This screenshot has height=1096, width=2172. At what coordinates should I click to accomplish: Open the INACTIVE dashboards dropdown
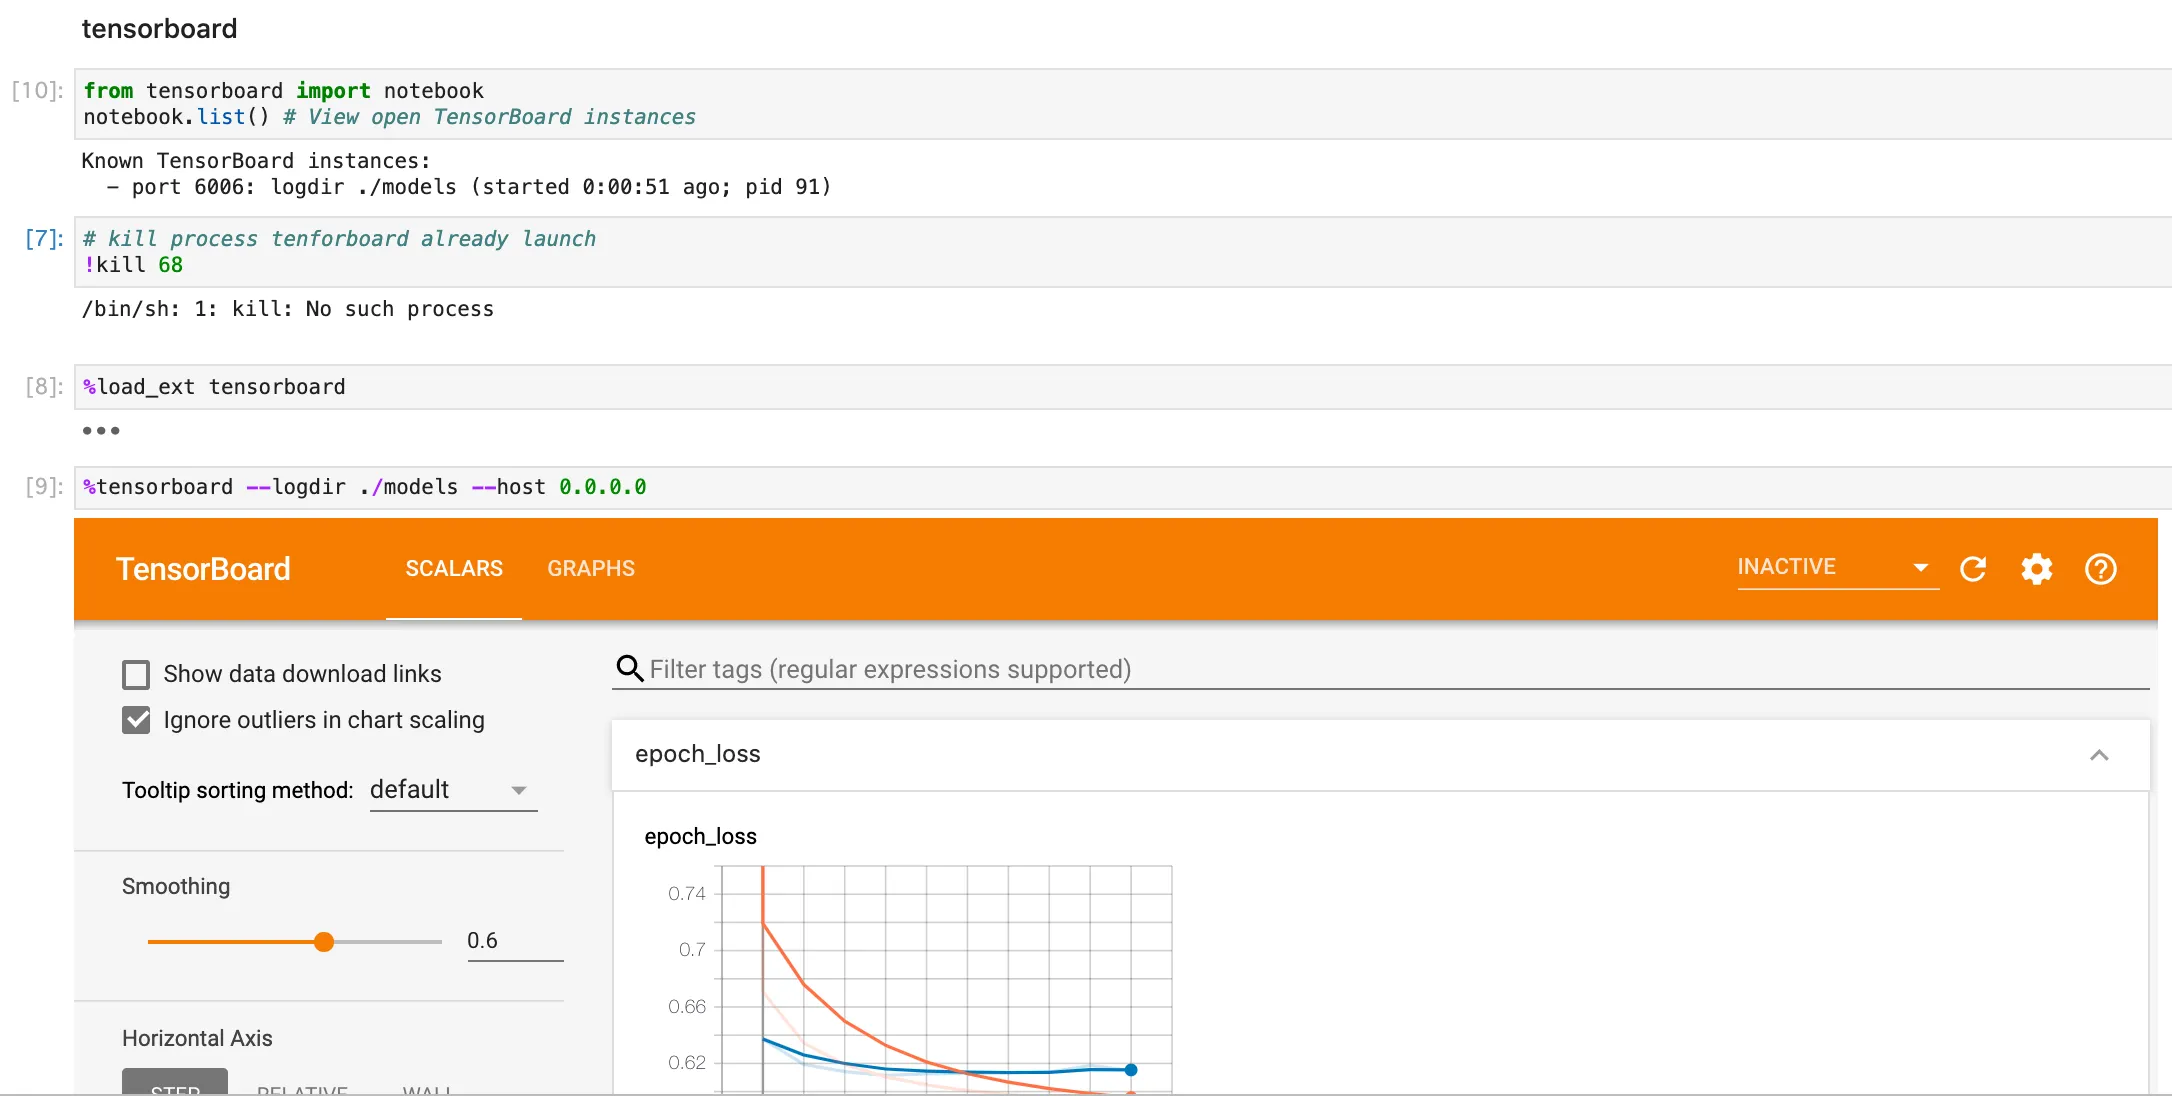coord(1838,567)
